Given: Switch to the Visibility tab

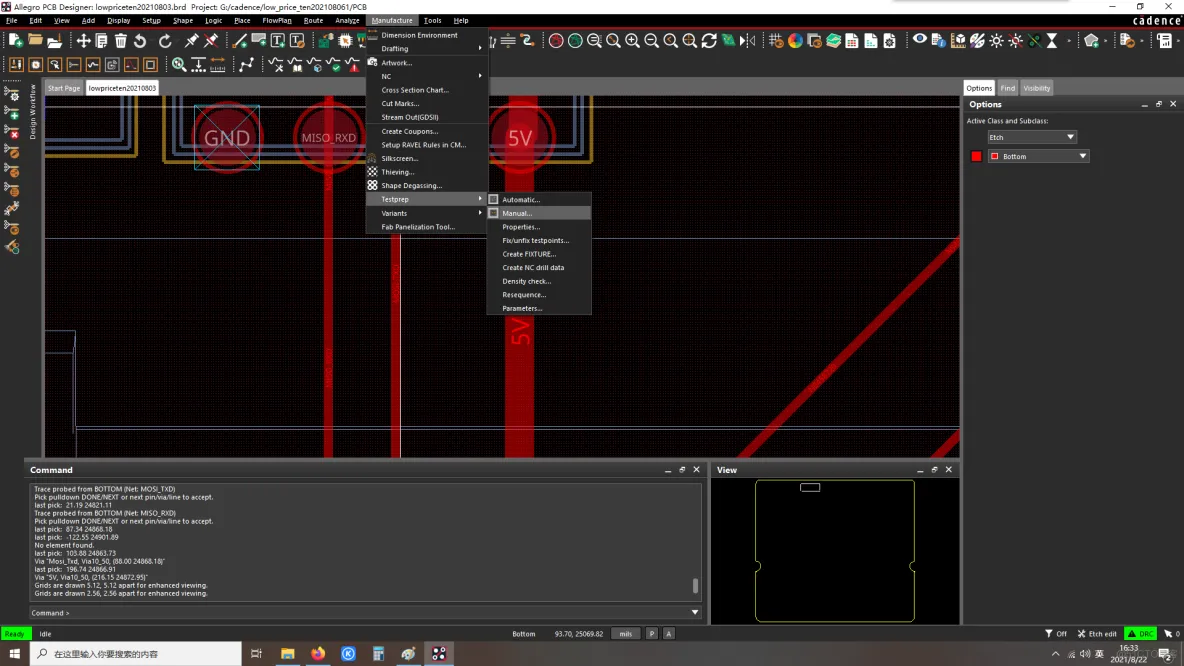Looking at the screenshot, I should point(1036,88).
